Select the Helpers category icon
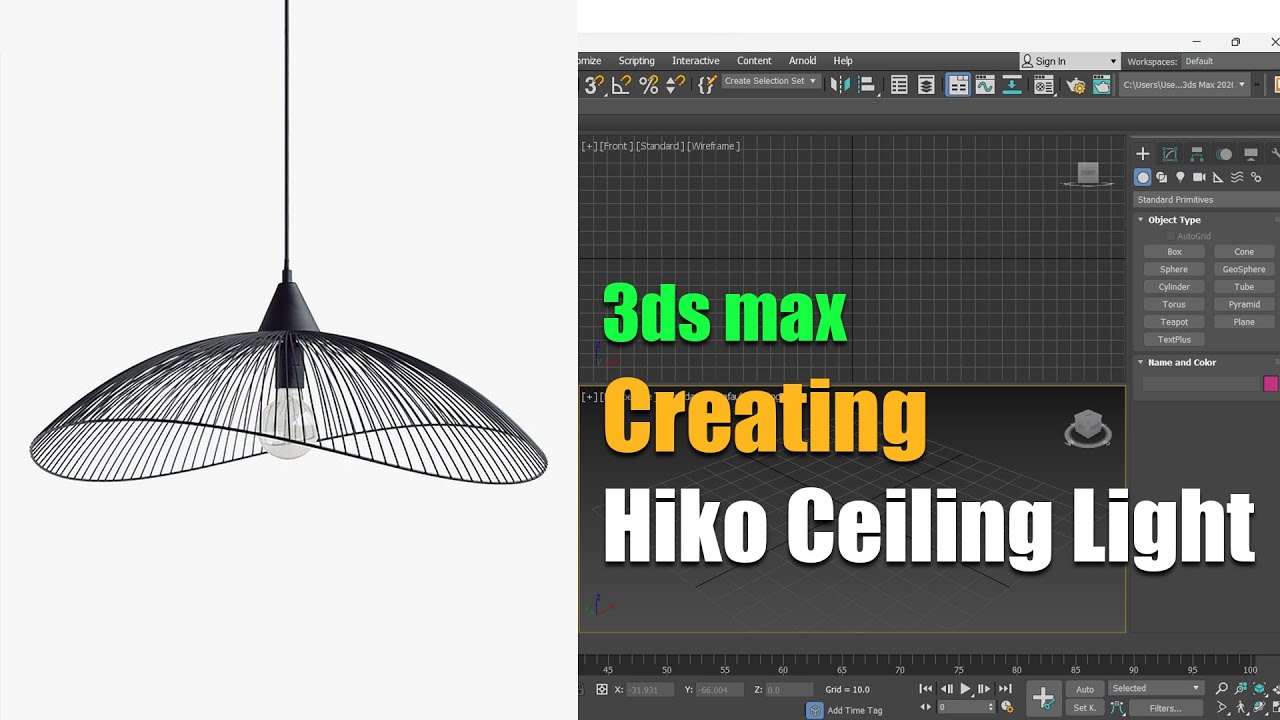 1218,177
